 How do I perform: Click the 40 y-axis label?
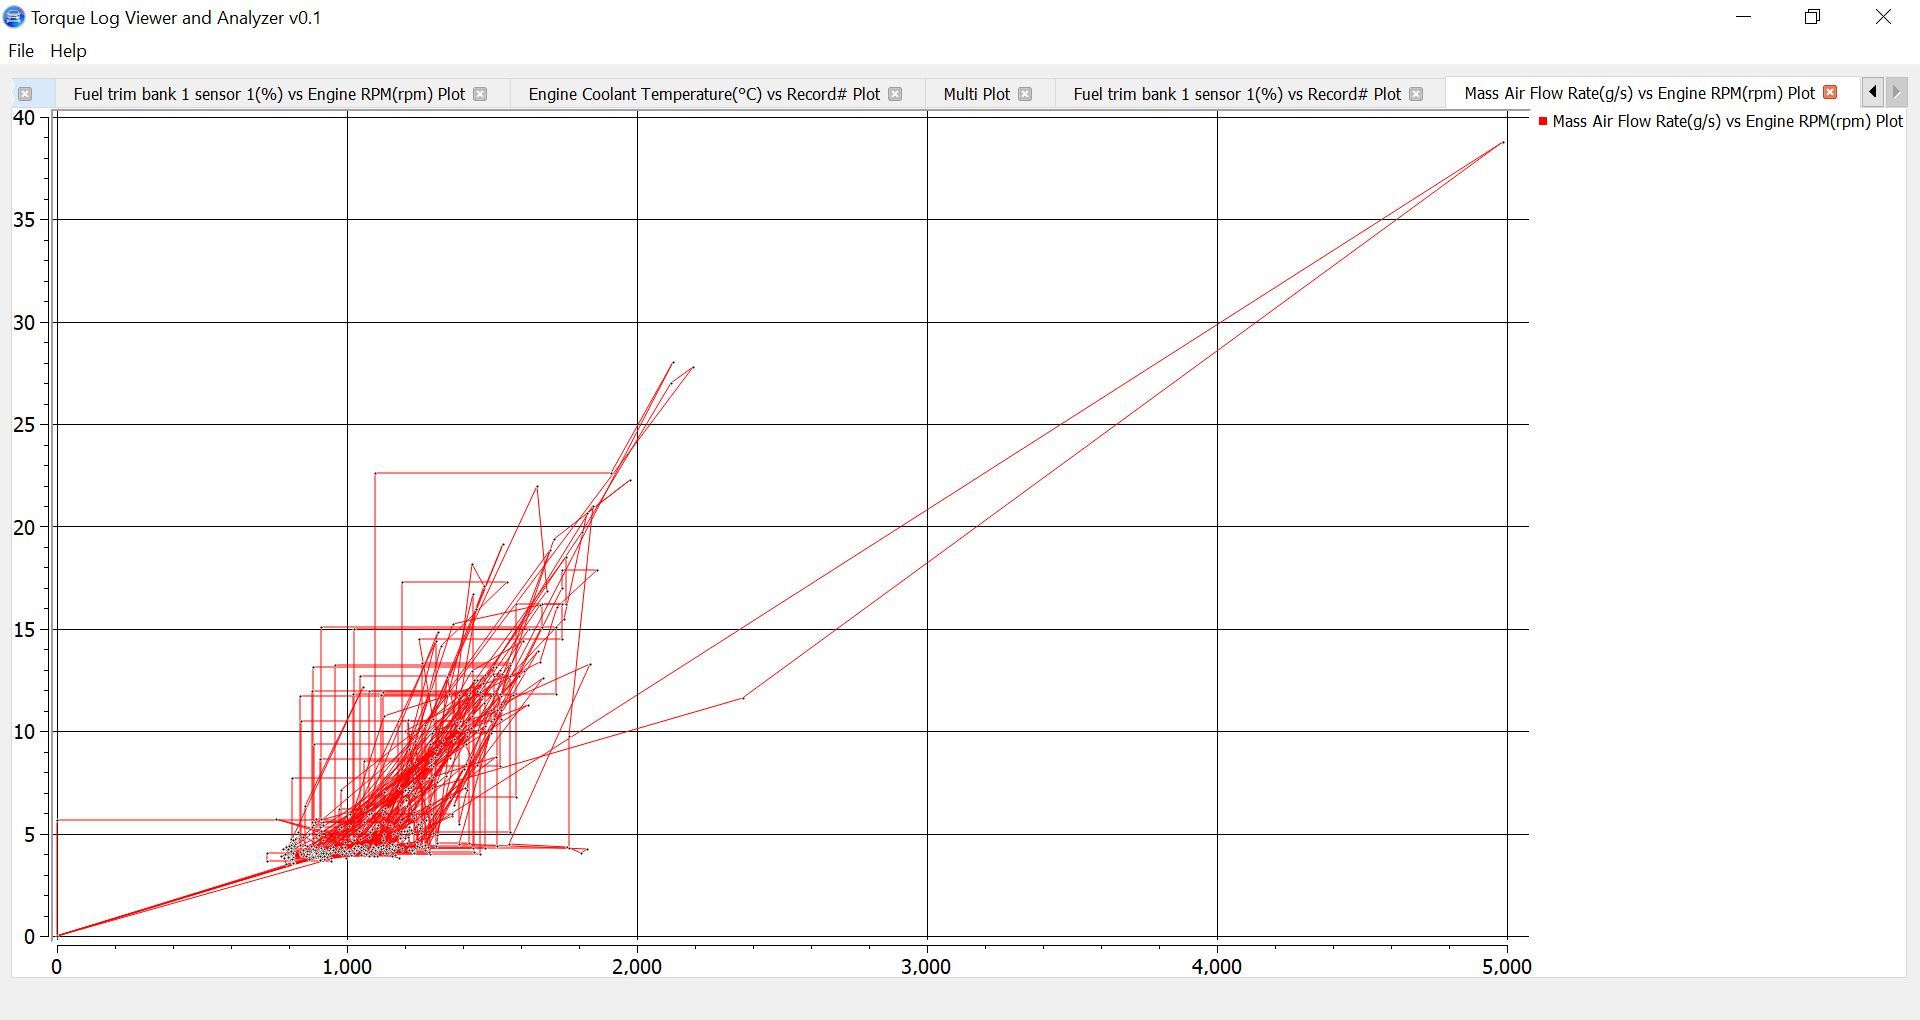pyautogui.click(x=24, y=118)
